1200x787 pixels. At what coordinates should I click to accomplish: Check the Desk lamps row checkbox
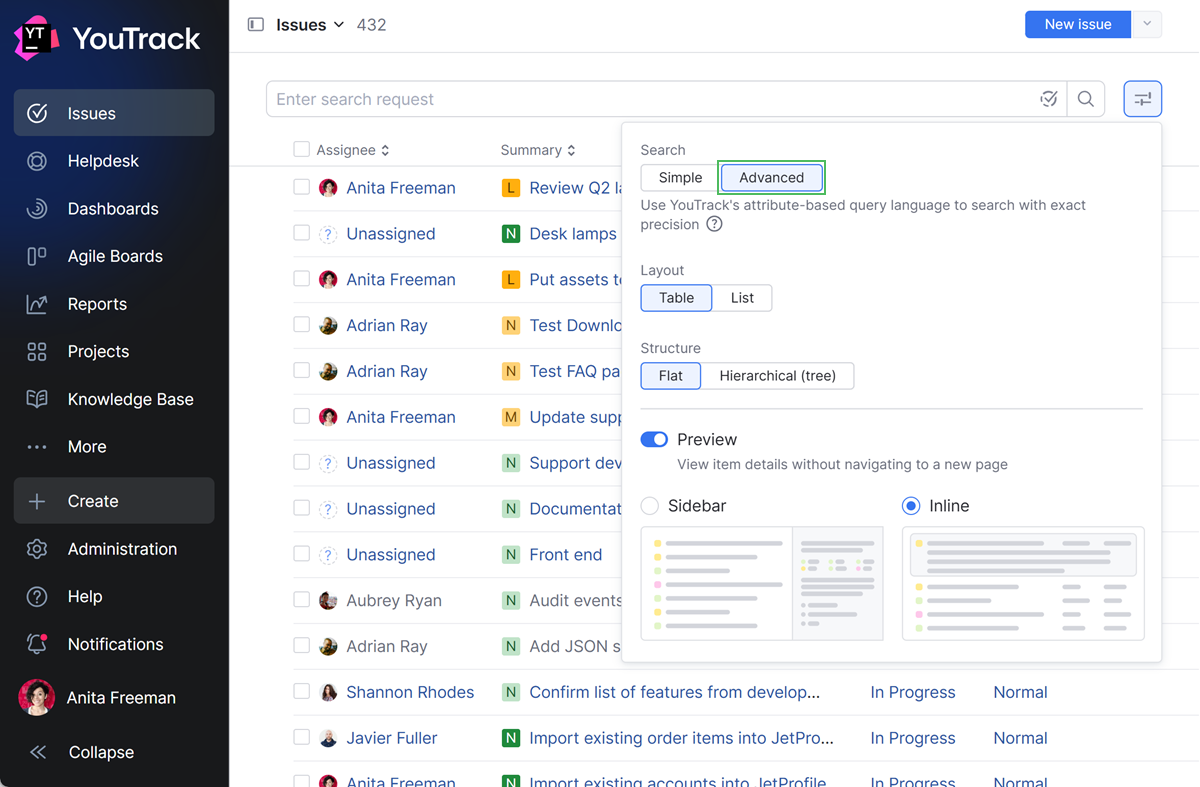[x=301, y=233]
